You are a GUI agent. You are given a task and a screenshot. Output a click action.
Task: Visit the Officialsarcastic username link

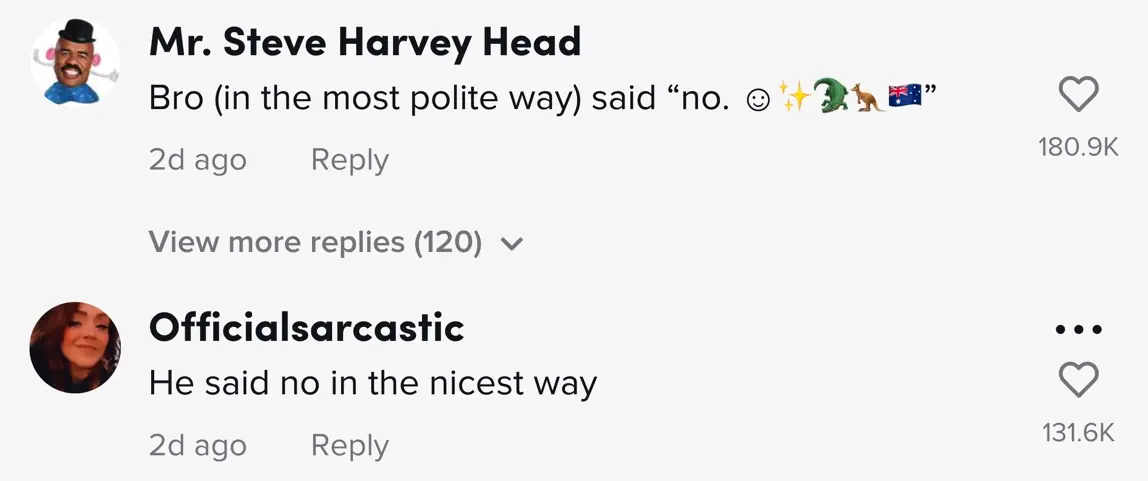tap(306, 328)
